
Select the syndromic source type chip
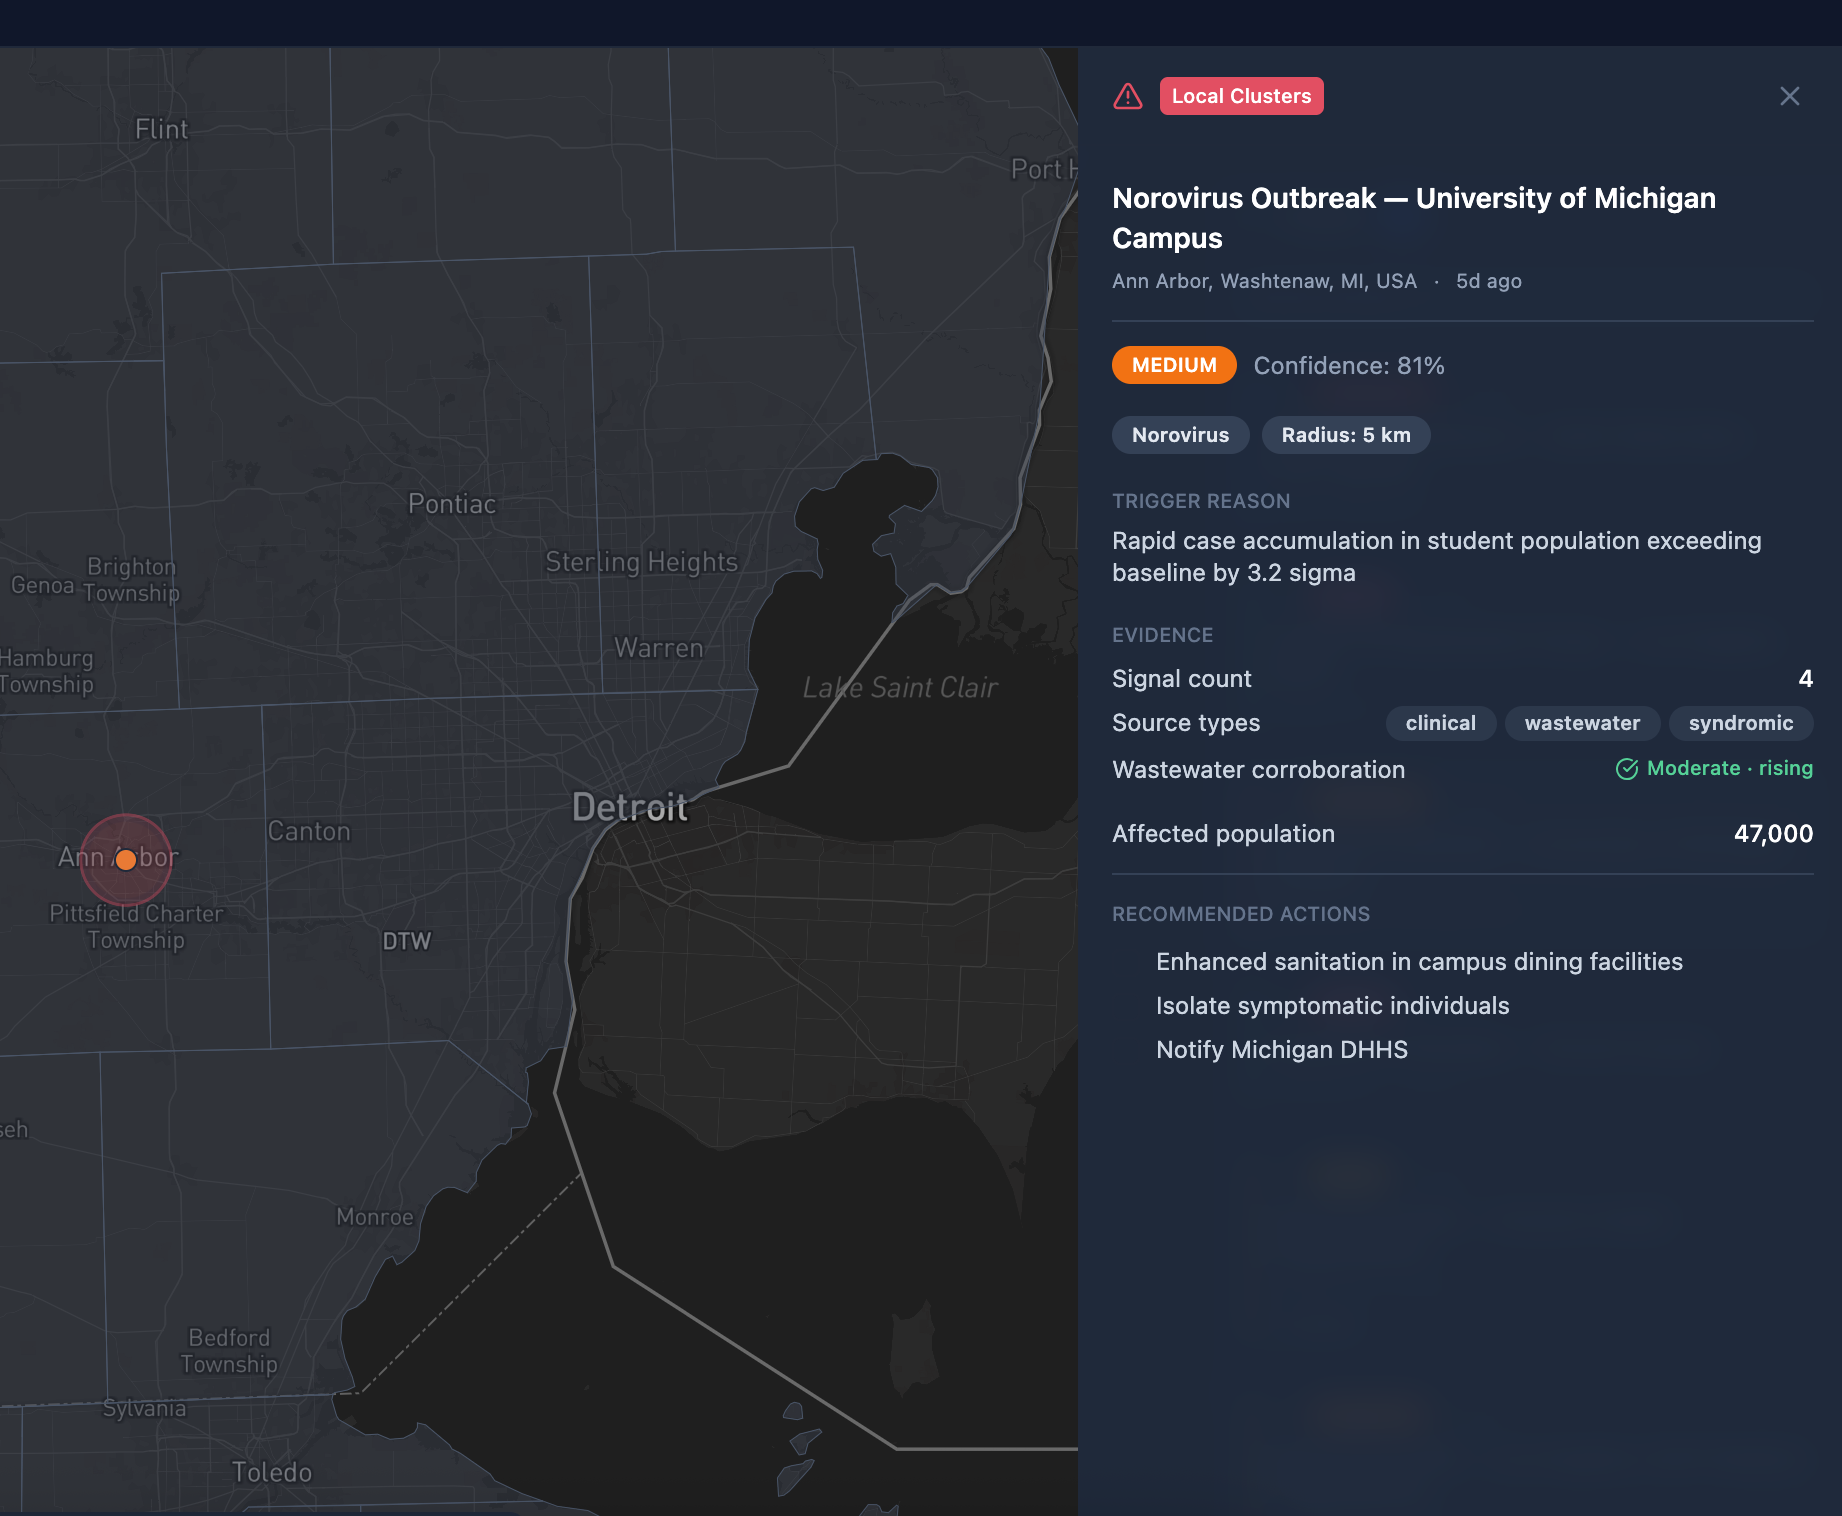pos(1741,723)
